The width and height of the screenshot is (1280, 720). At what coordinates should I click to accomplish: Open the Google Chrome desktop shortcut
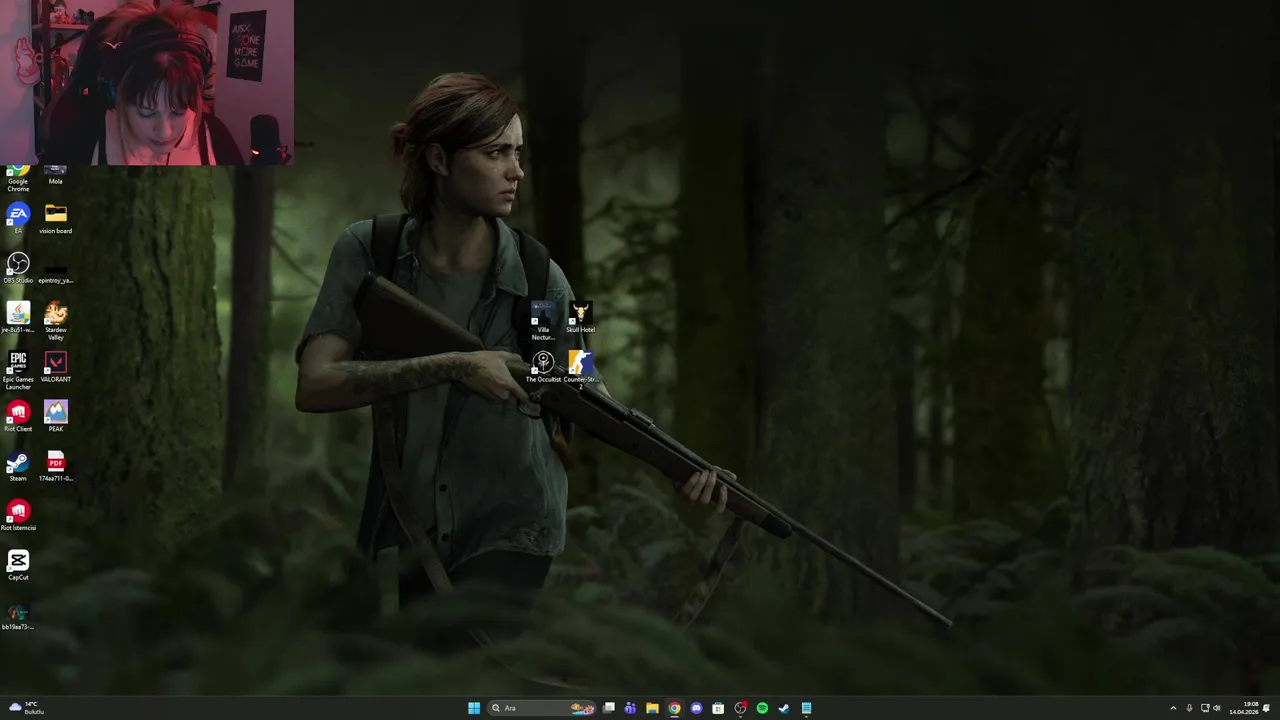point(18,179)
